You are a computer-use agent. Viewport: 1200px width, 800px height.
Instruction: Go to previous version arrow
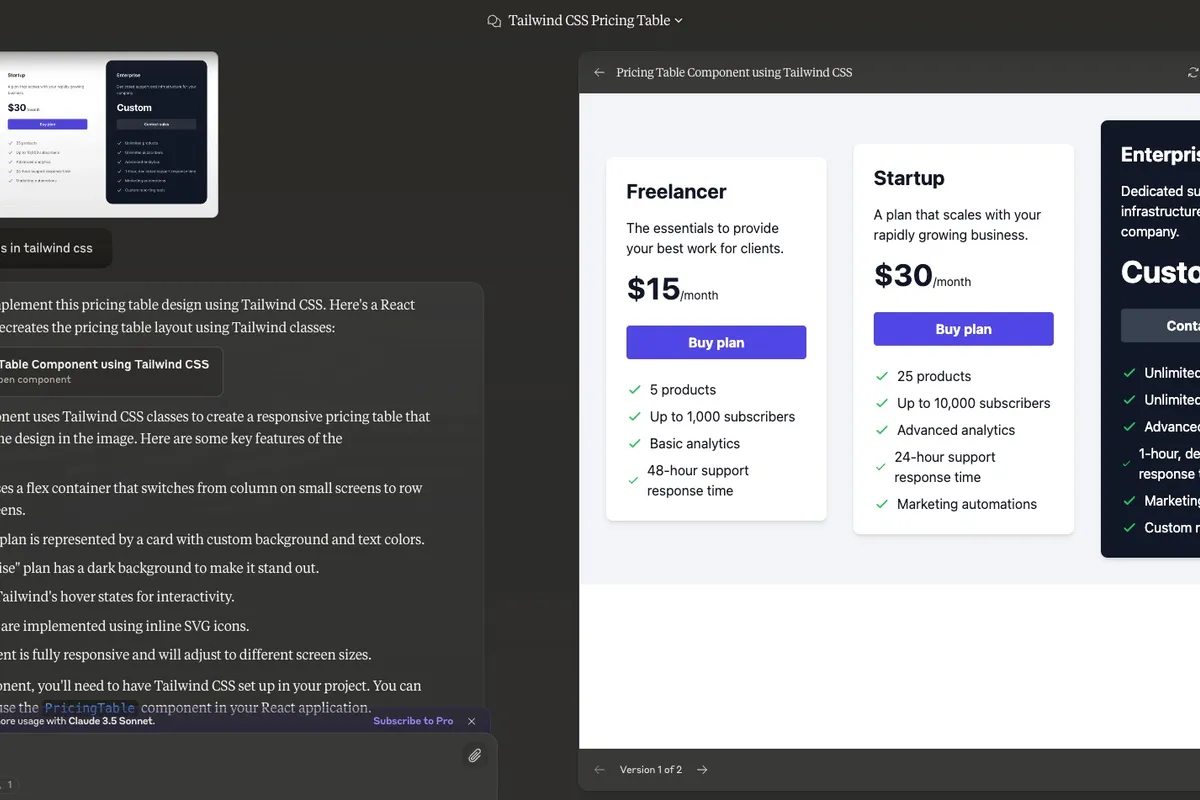pyautogui.click(x=599, y=769)
